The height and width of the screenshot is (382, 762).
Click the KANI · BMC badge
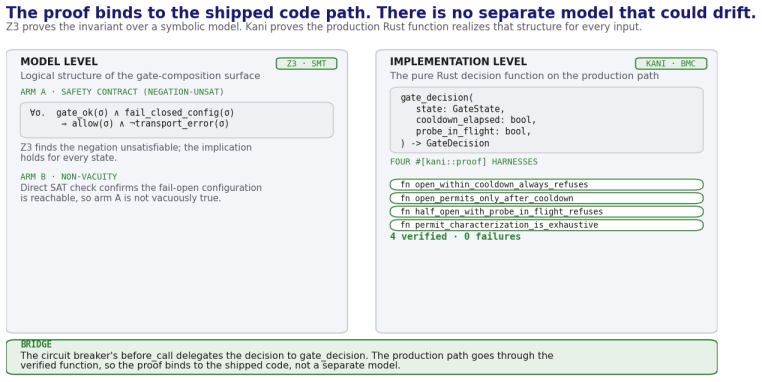[x=671, y=64]
